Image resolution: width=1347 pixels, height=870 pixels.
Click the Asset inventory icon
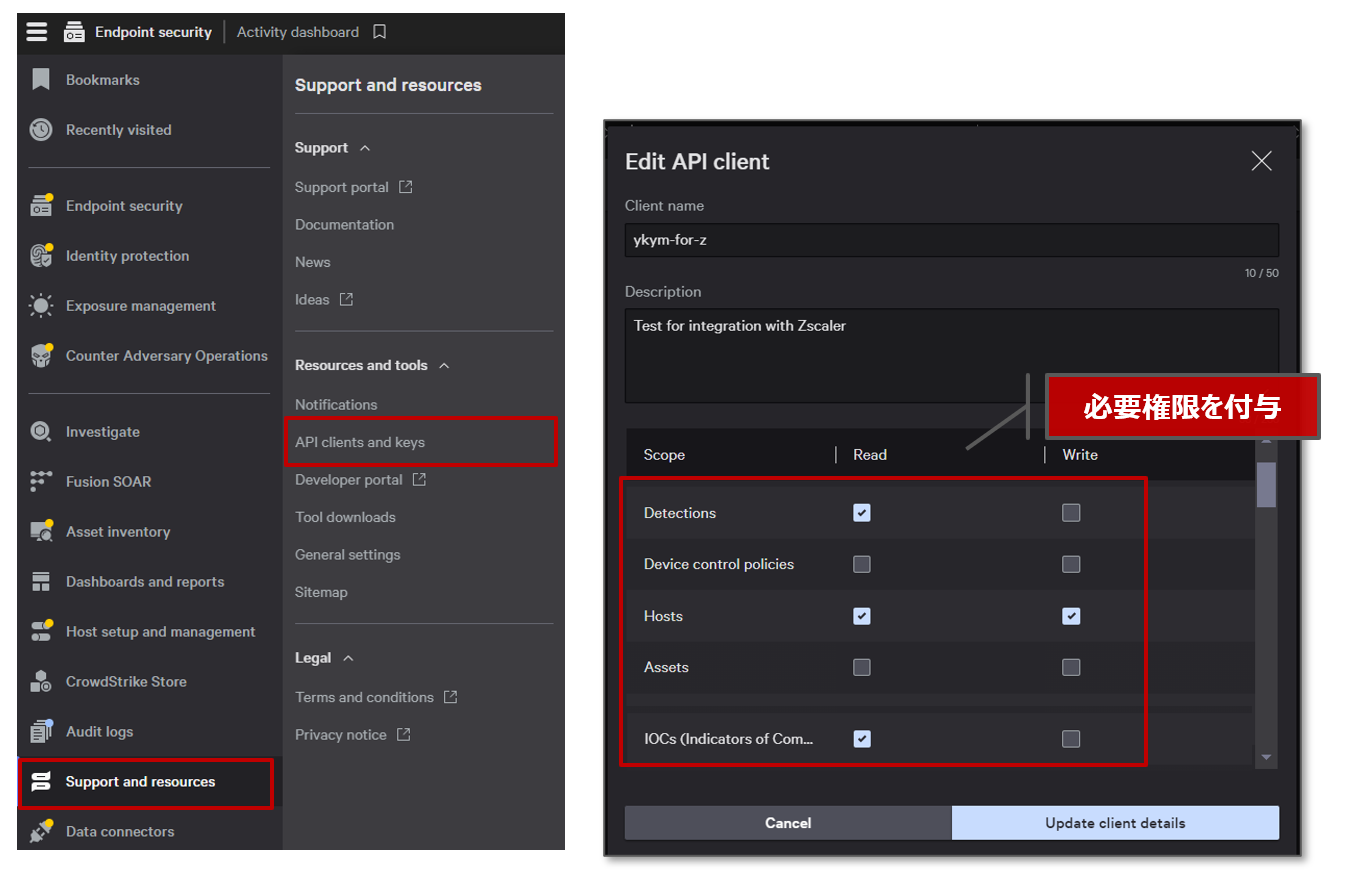pyautogui.click(x=41, y=531)
